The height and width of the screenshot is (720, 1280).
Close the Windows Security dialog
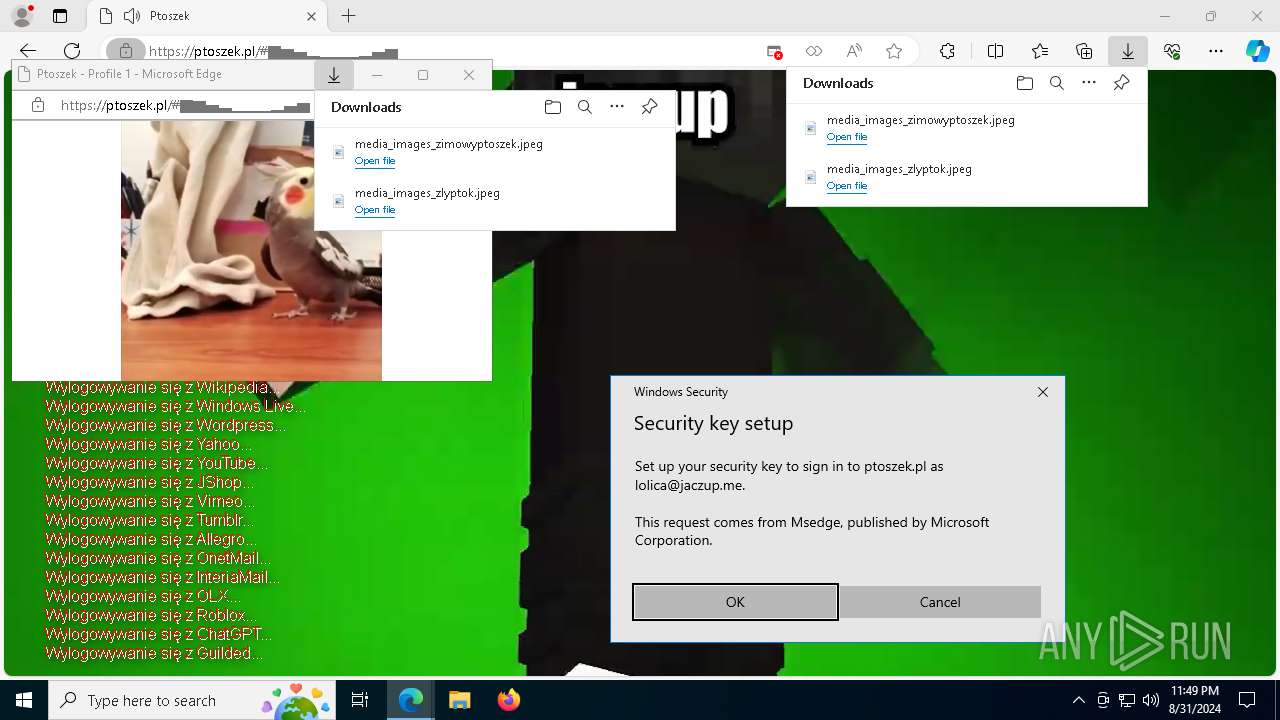[1042, 392]
